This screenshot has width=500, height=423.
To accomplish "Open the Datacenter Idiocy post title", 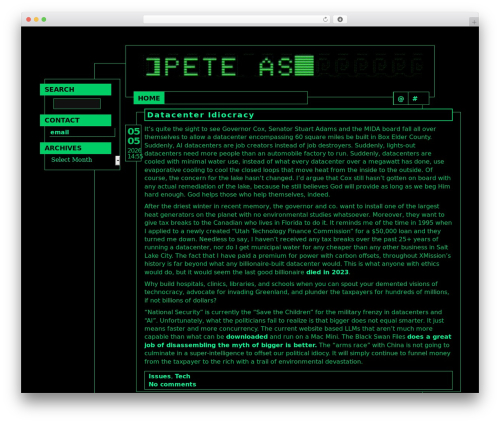I will click(200, 115).
